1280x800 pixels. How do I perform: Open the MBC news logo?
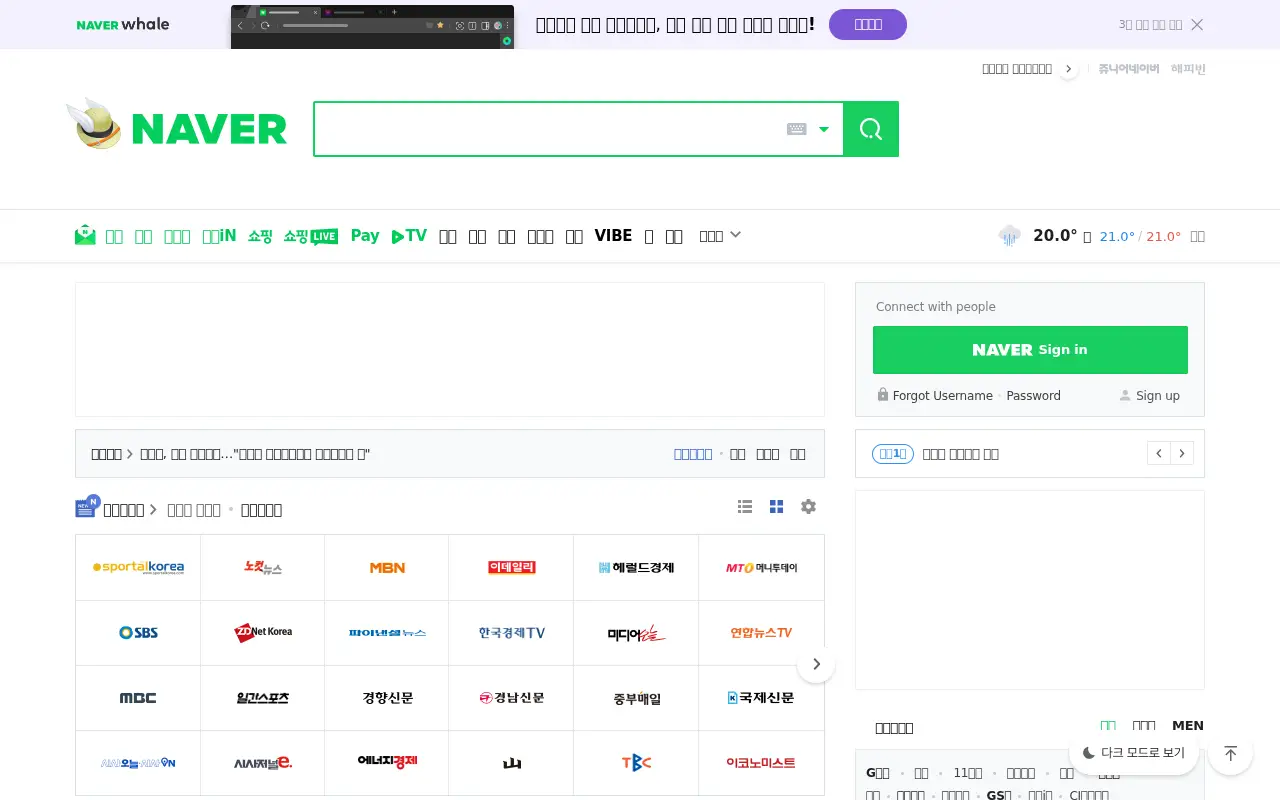click(x=138, y=698)
